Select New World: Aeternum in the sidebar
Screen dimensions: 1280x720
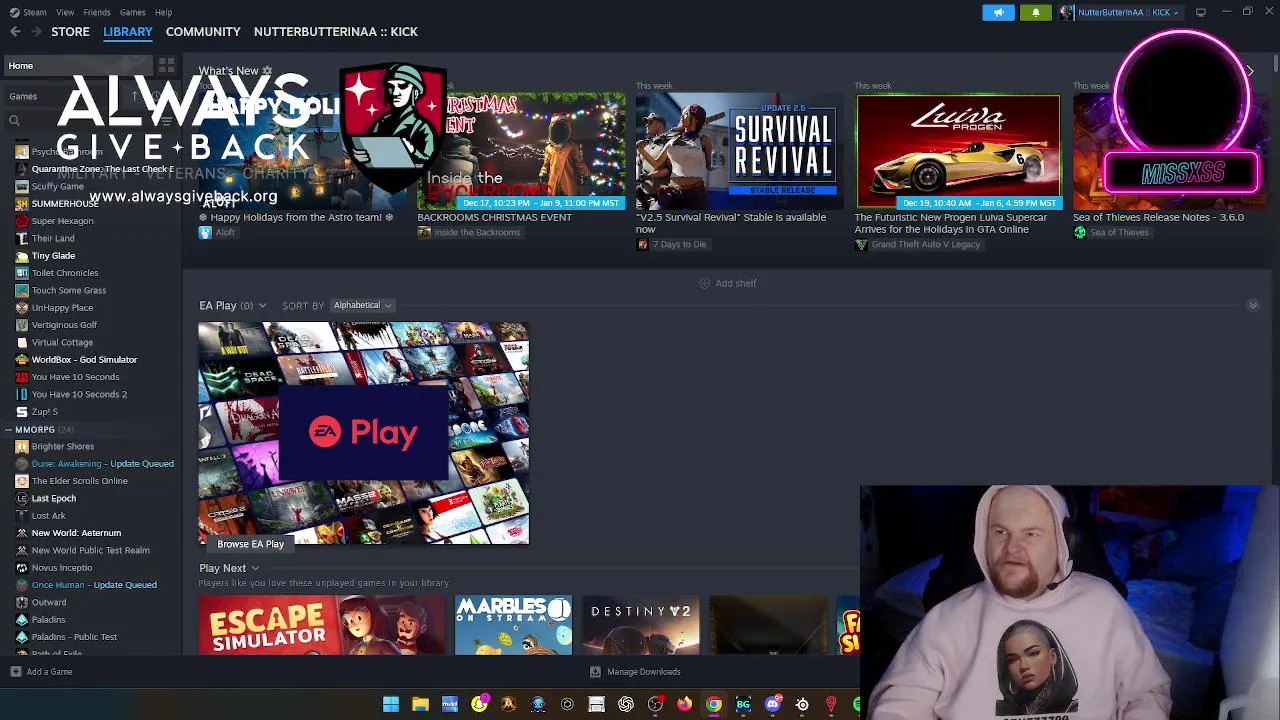76,533
